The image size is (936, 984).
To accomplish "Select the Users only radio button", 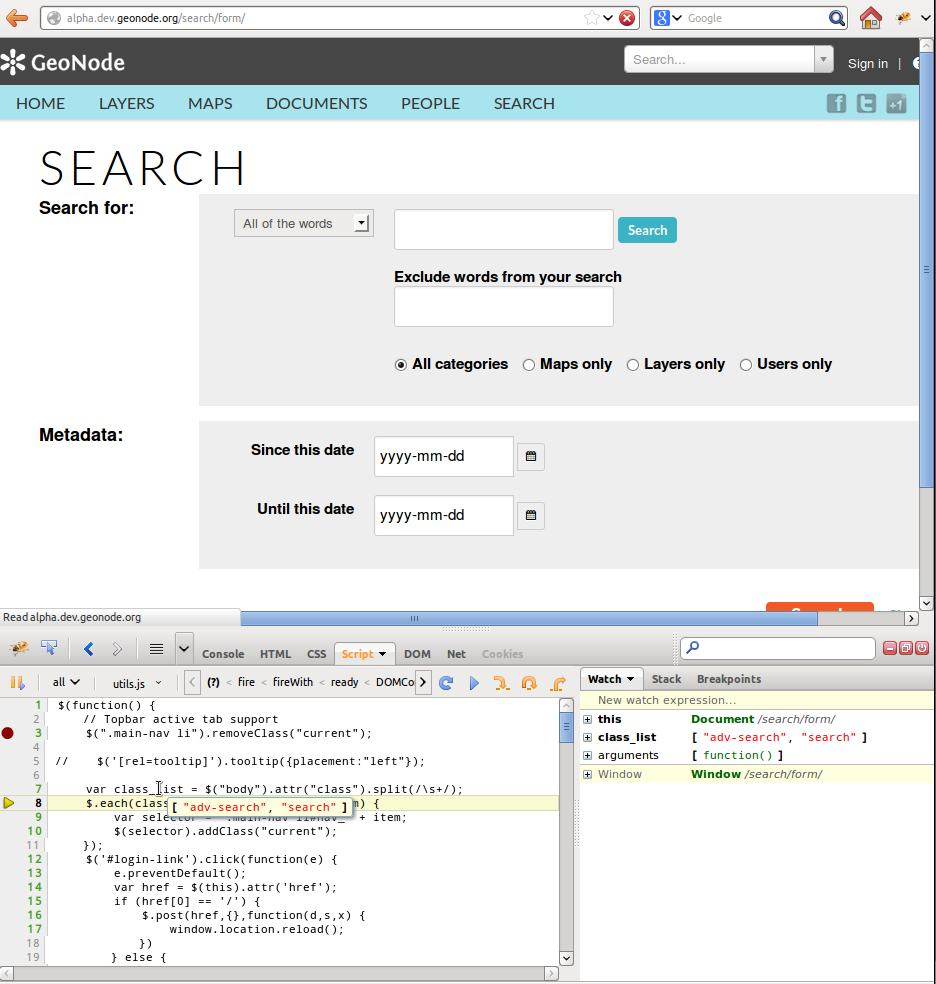I will [x=746, y=365].
